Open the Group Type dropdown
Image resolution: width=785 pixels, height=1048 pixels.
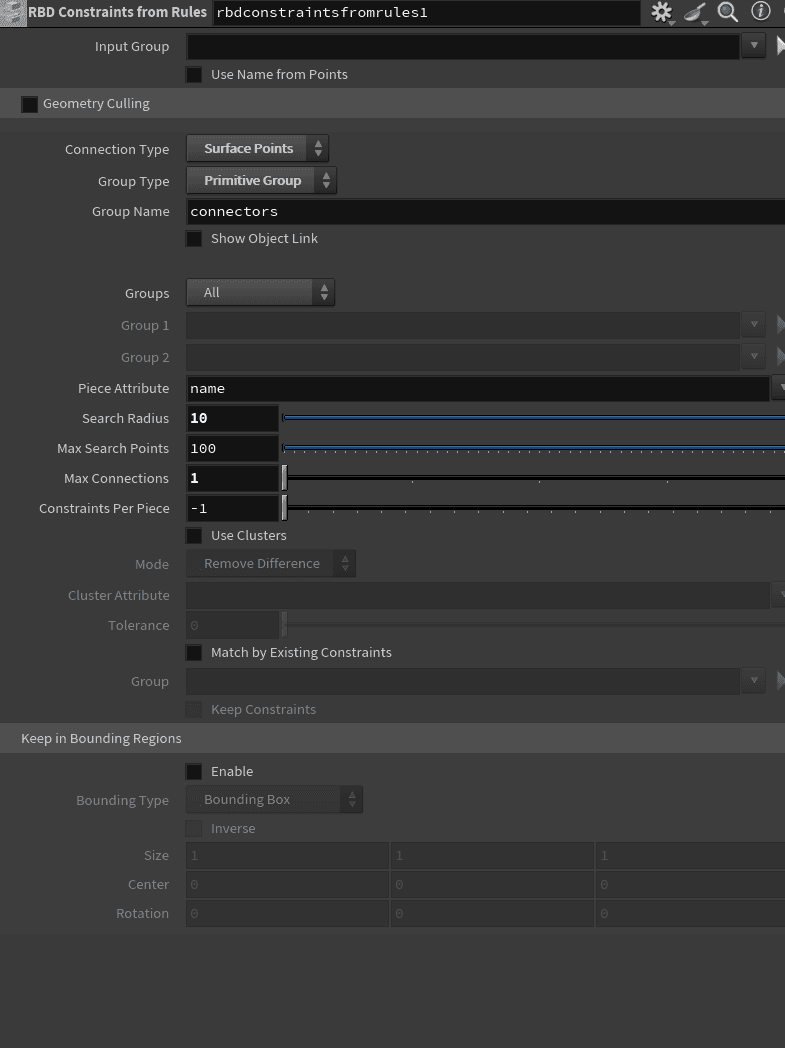tap(261, 180)
